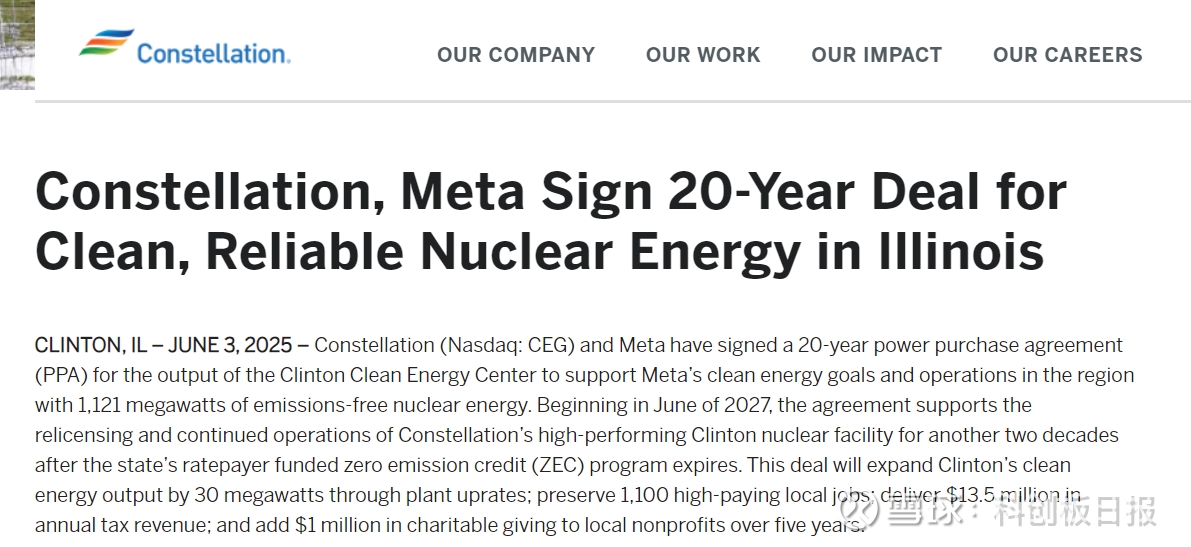Click the Constellation wordmark text
Image resolution: width=1191 pixels, height=547 pixels.
(x=213, y=53)
